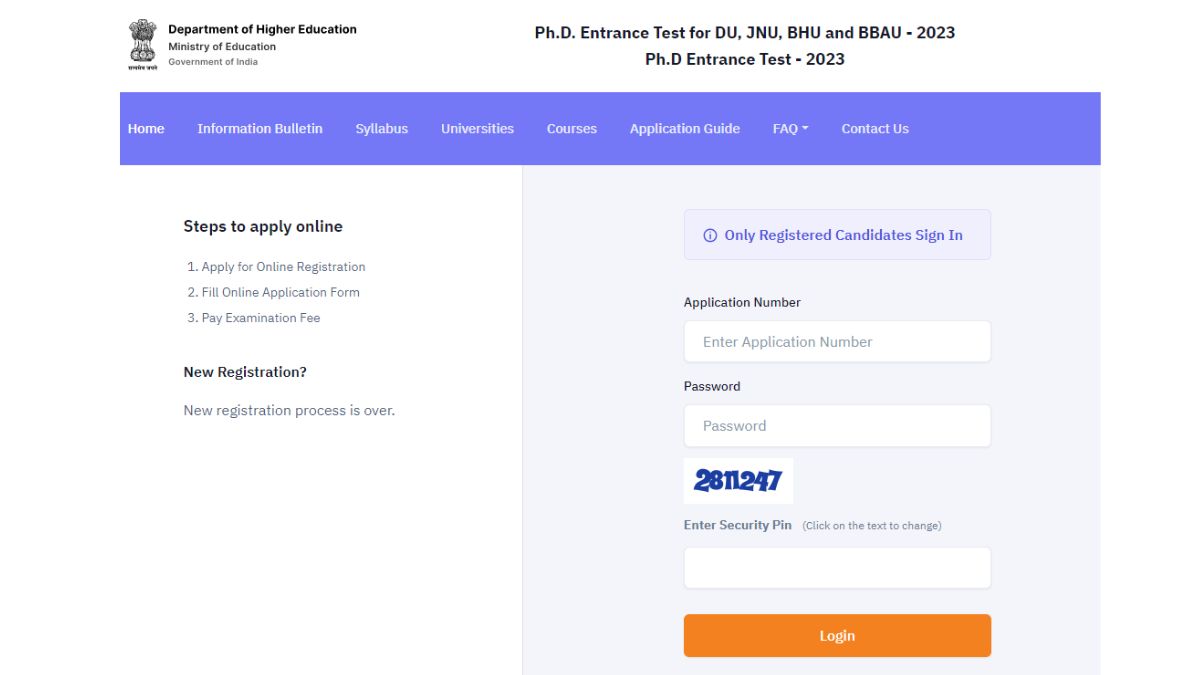Viewport: 1200px width, 675px height.
Task: Focus the Application Number input field
Action: [x=837, y=342]
